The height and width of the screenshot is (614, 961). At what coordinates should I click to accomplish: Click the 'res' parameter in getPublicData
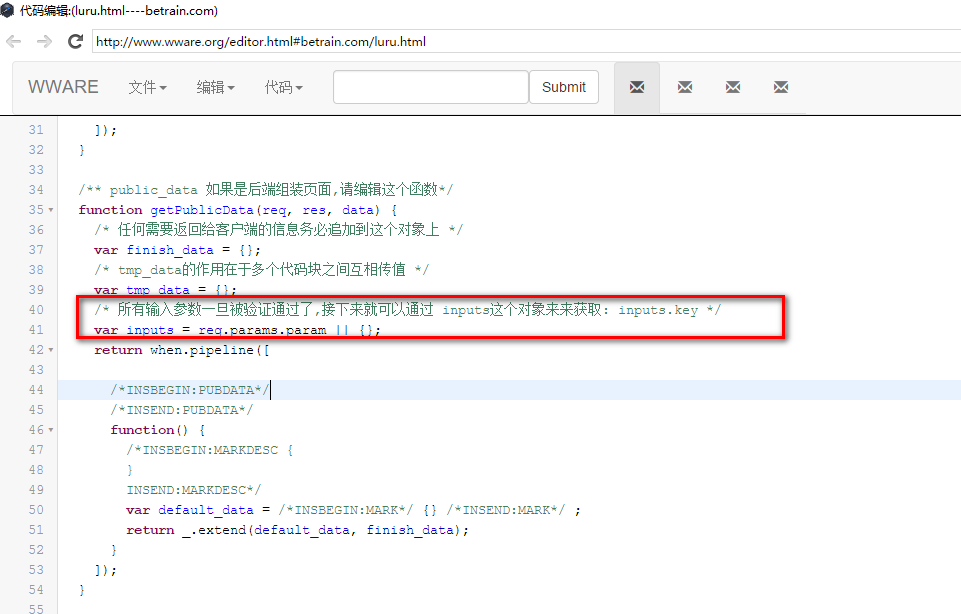pyautogui.click(x=314, y=210)
